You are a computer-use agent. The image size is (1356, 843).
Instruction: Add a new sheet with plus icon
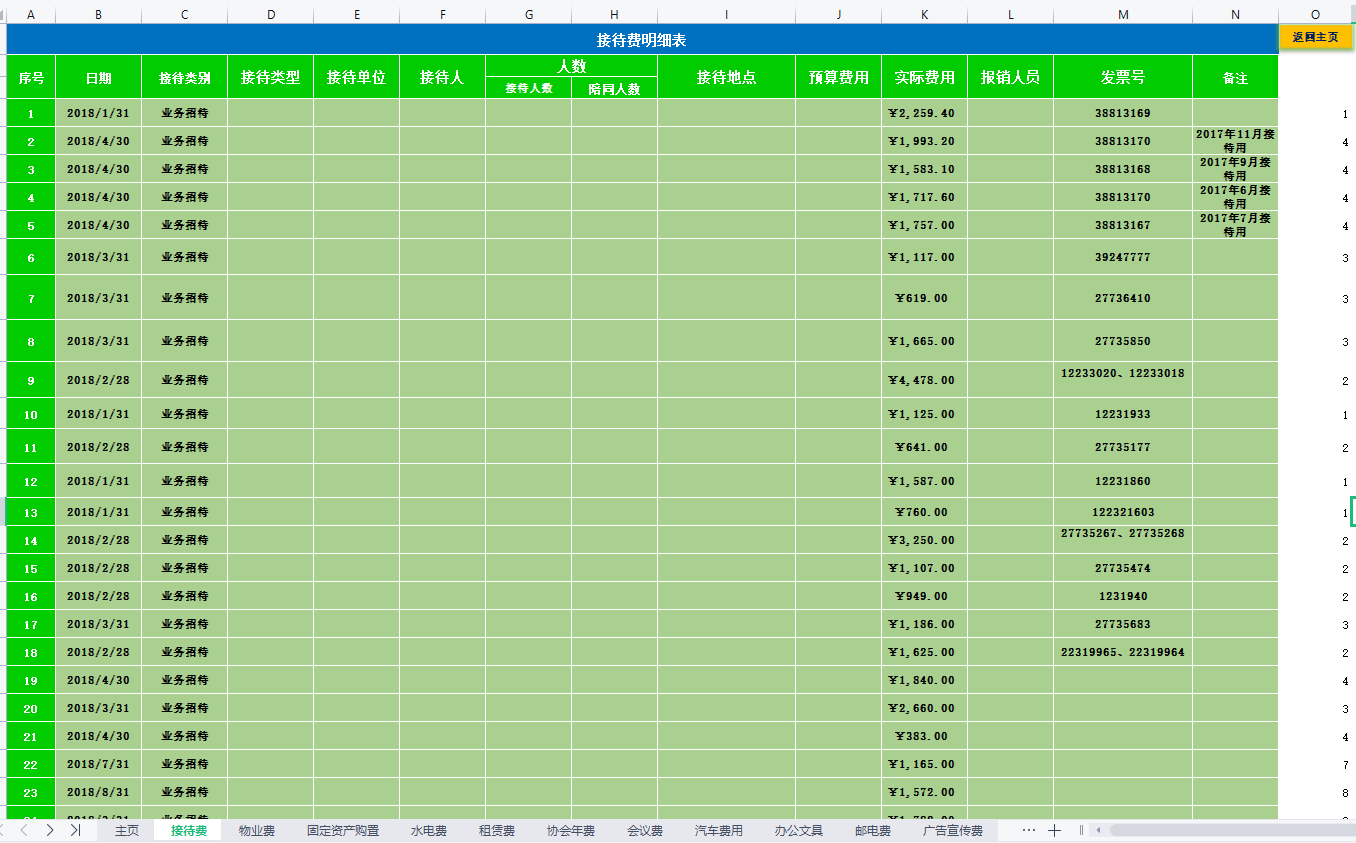click(x=1054, y=831)
